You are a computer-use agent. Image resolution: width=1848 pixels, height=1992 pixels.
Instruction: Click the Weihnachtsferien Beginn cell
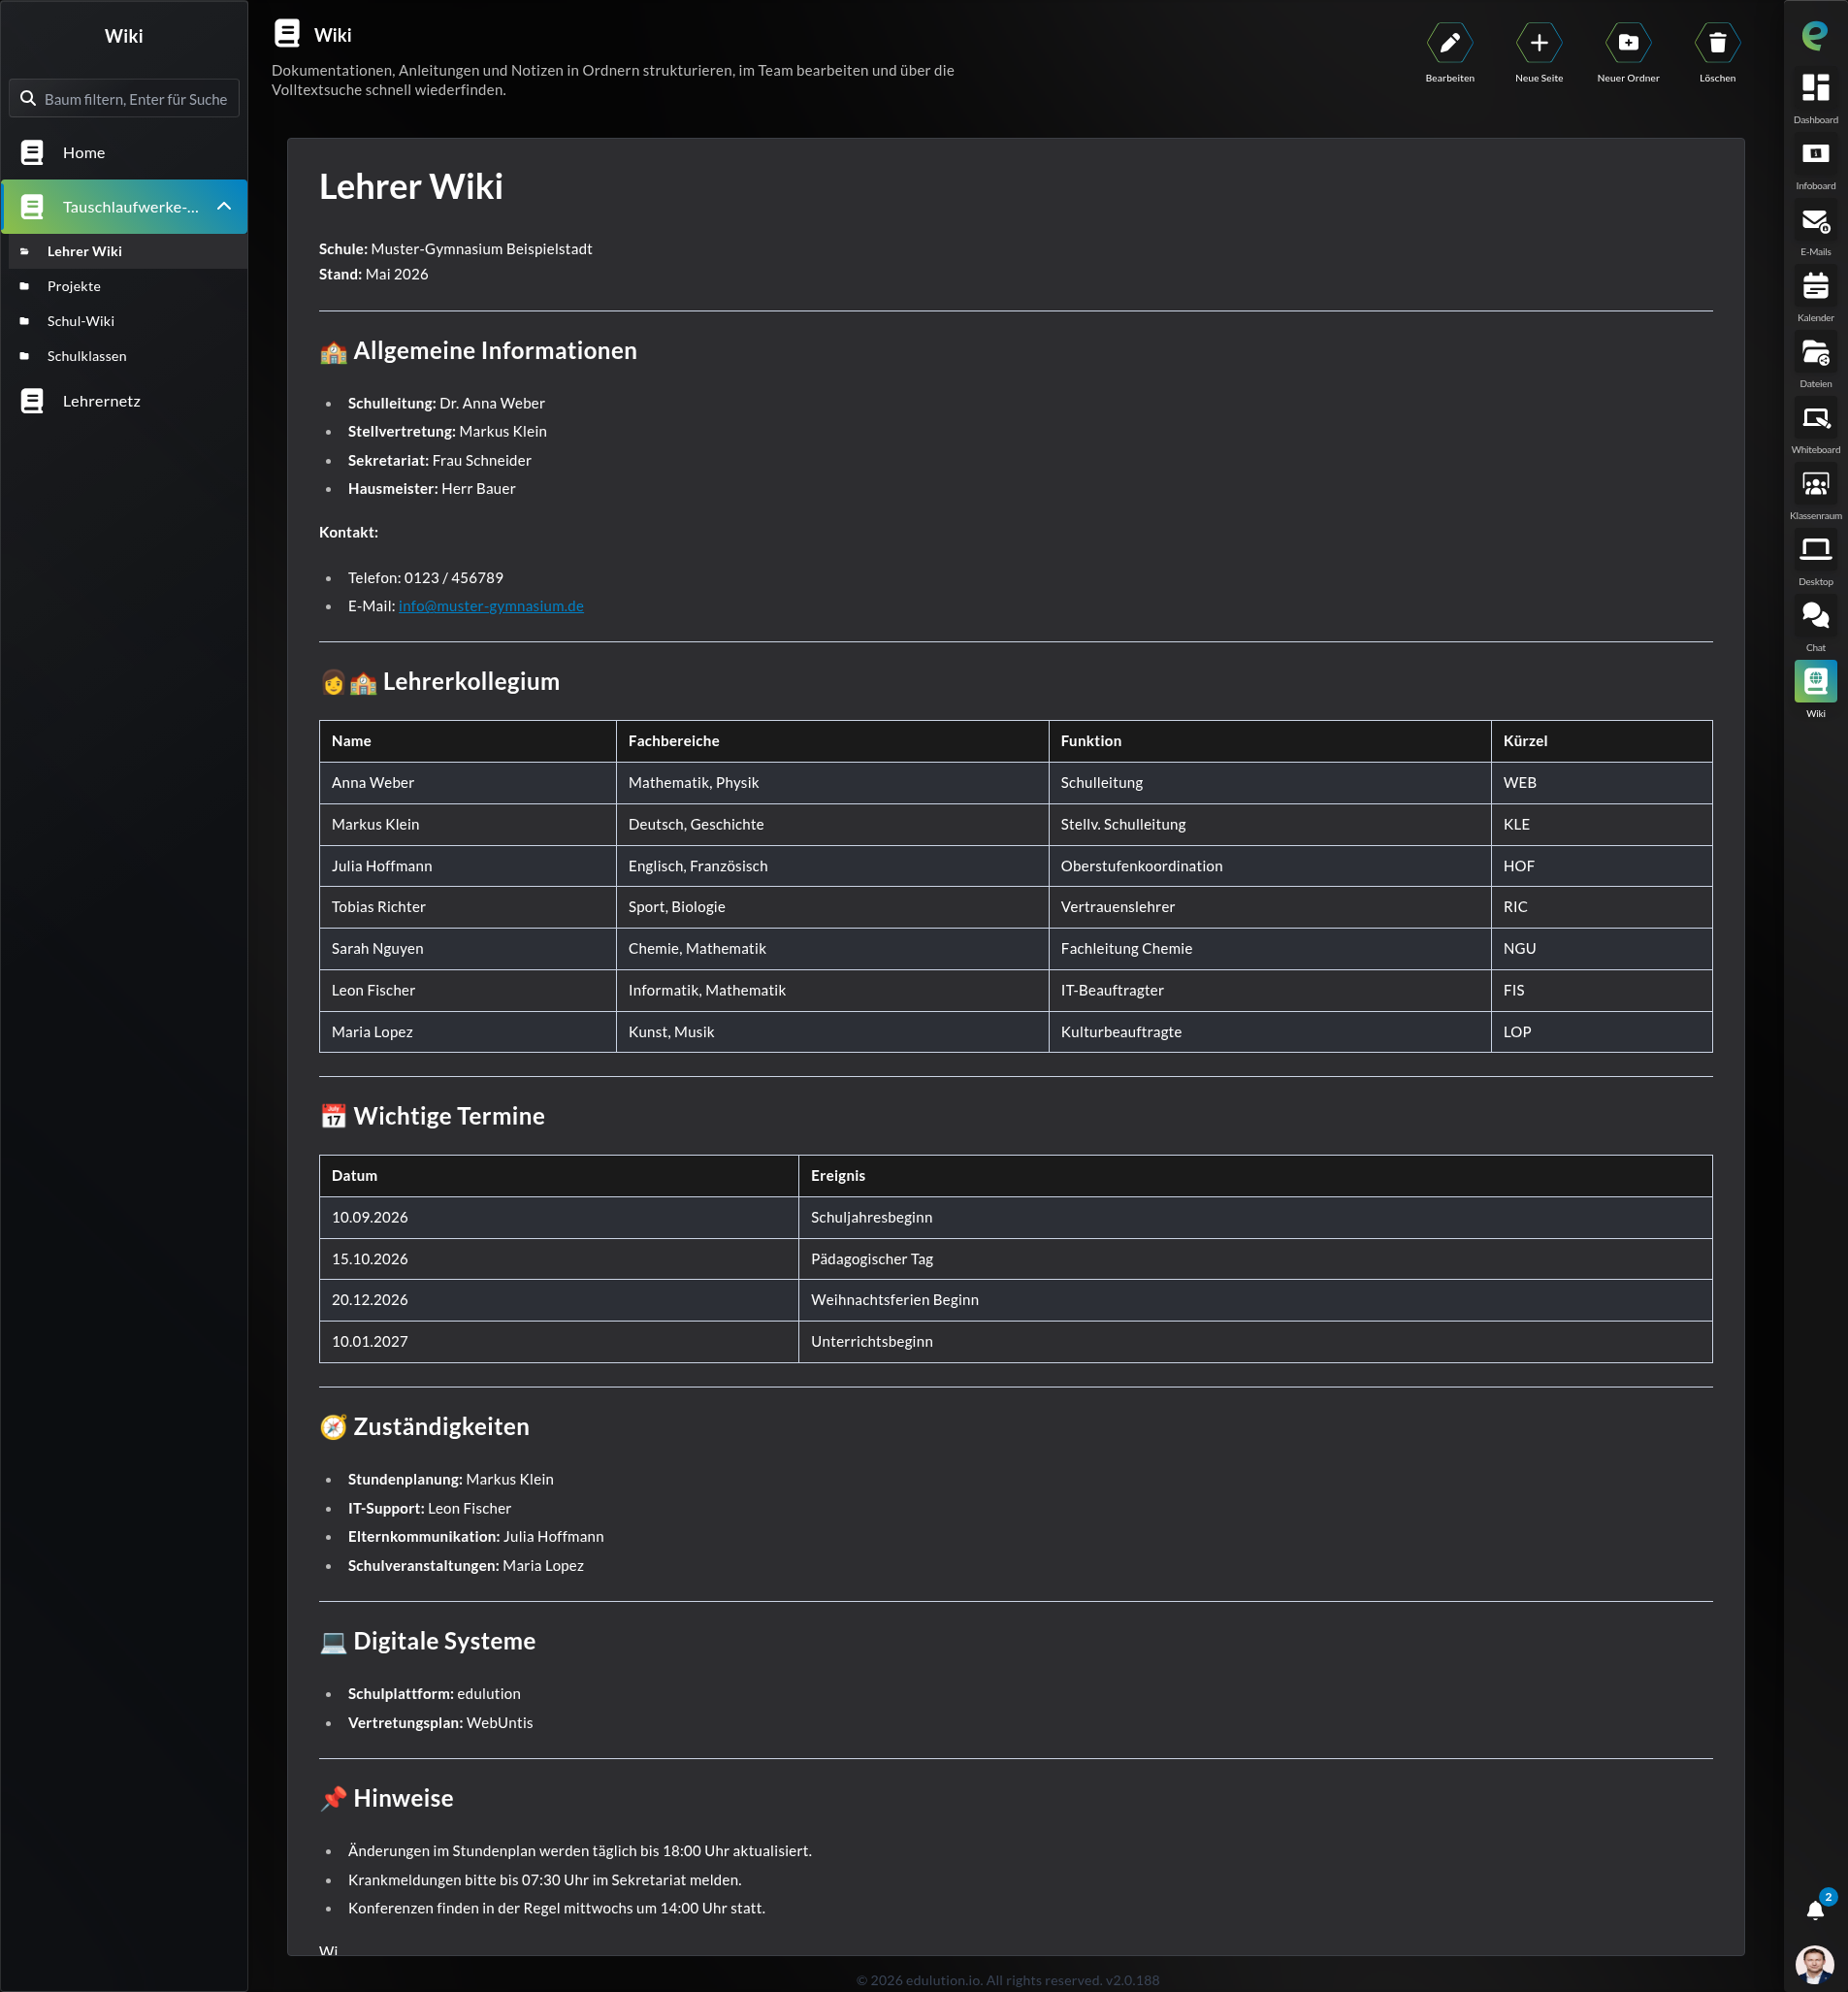click(x=1255, y=1300)
